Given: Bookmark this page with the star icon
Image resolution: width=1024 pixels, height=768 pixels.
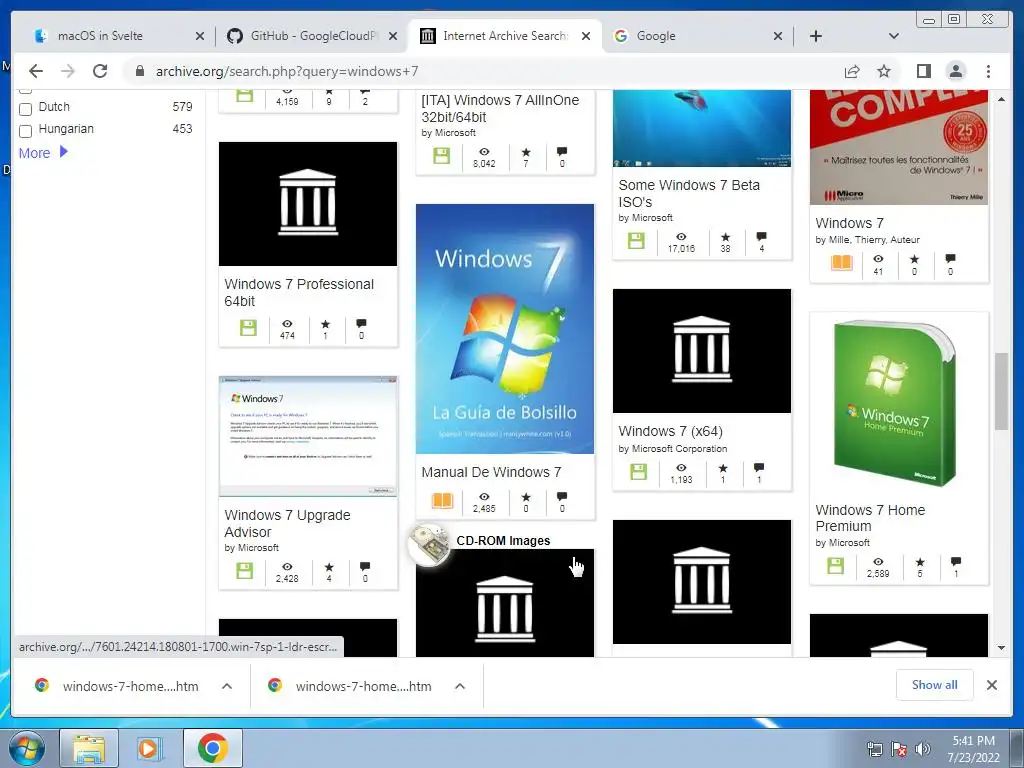Looking at the screenshot, I should tap(884, 71).
